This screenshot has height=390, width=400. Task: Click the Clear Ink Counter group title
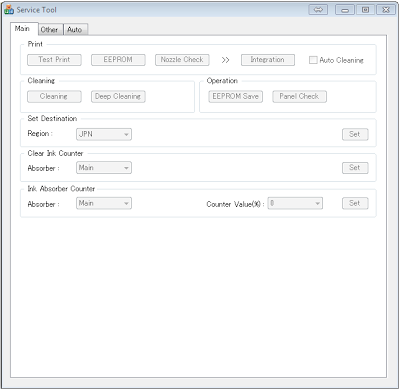[x=55, y=153]
